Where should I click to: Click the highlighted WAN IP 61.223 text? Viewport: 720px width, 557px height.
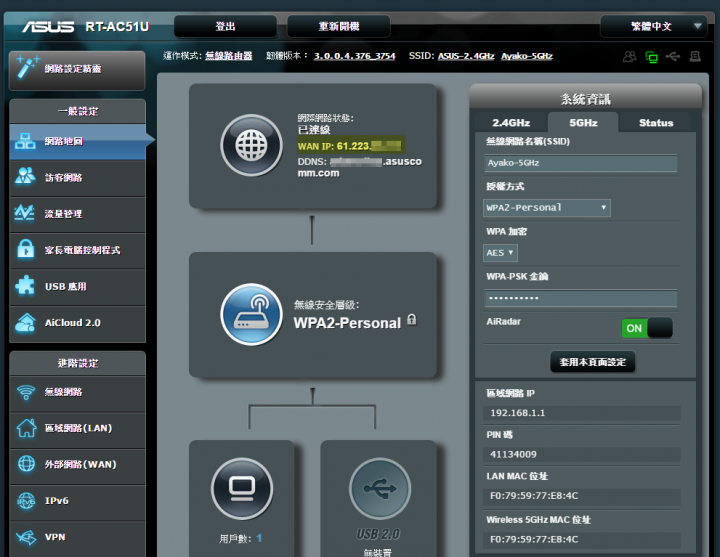point(349,146)
